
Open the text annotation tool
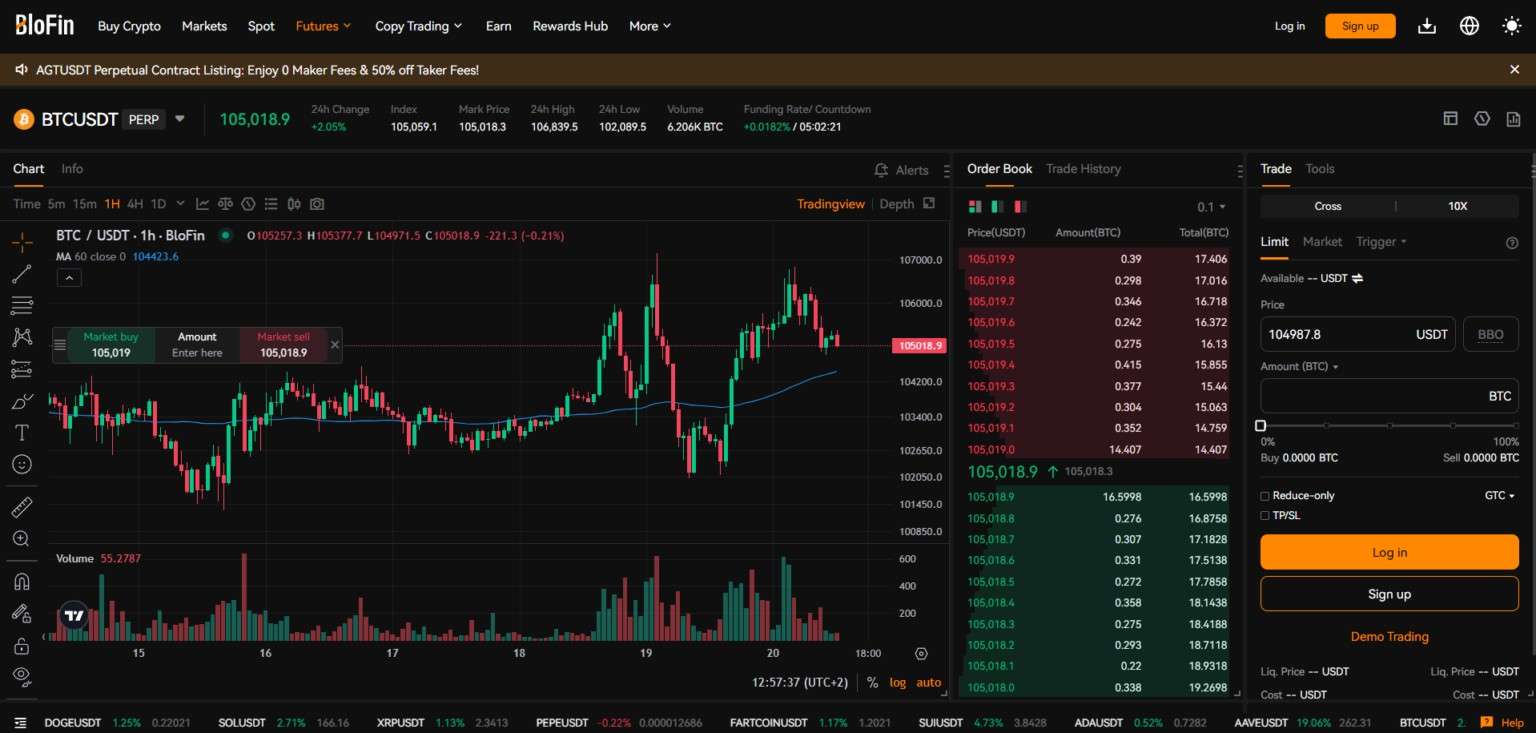pos(22,433)
